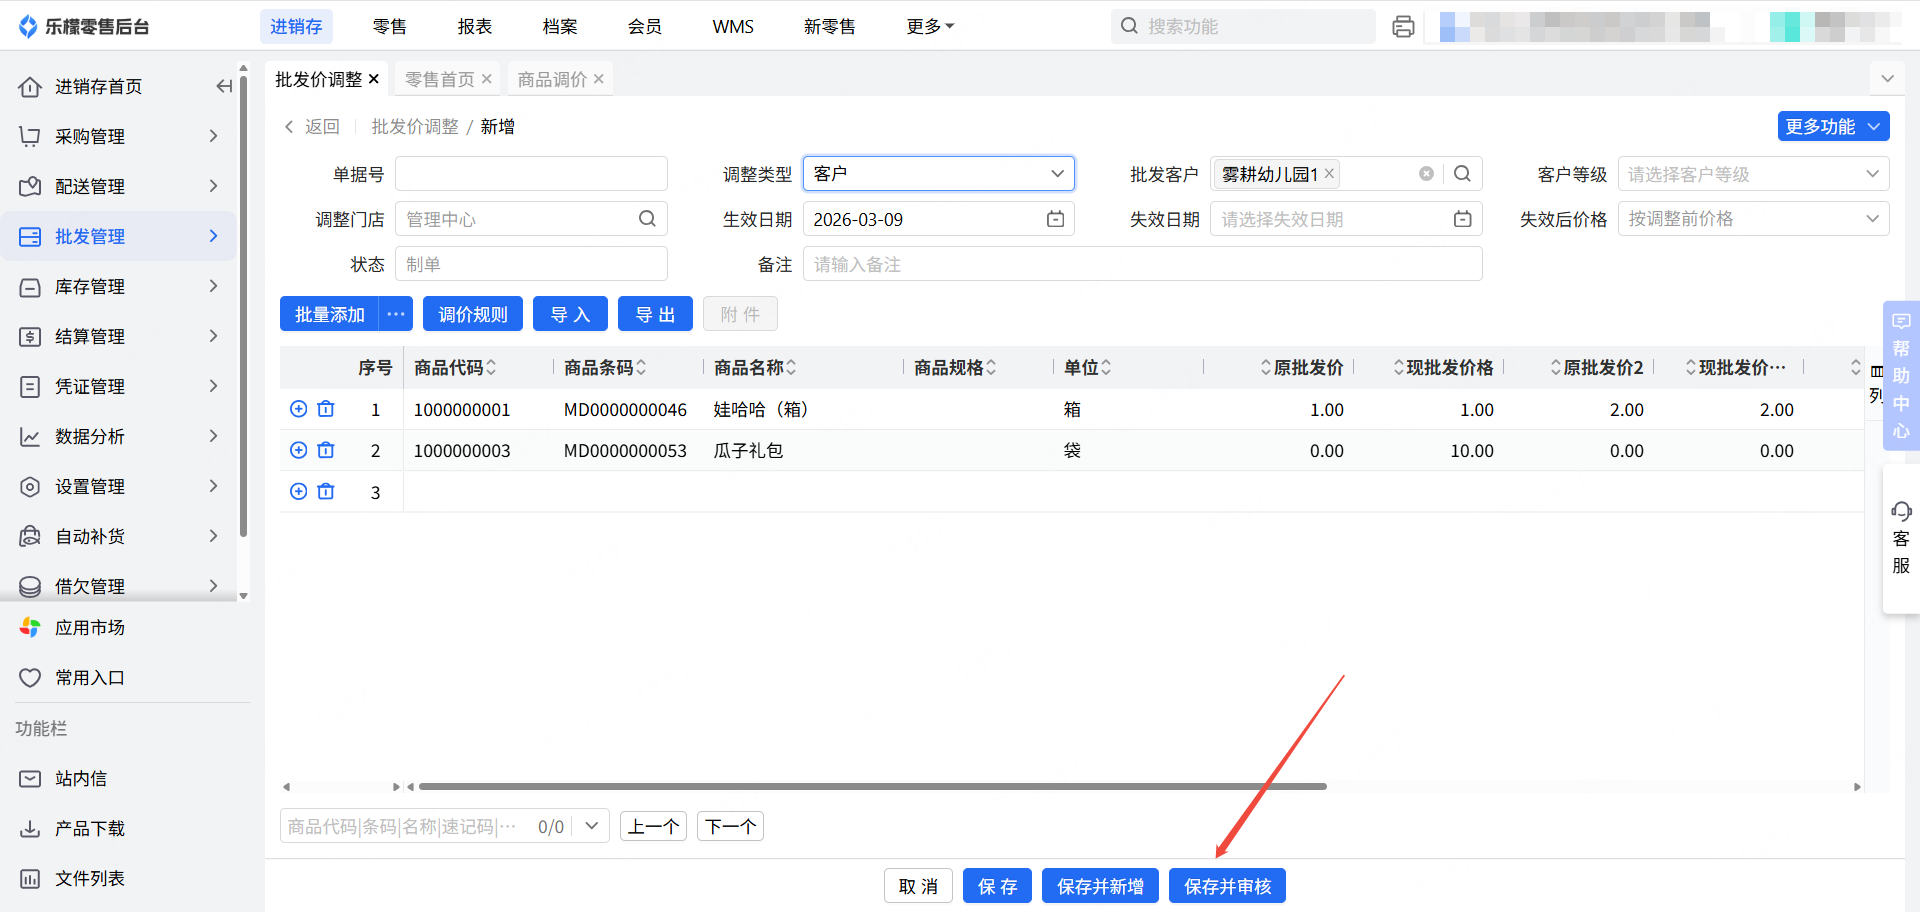This screenshot has width=1920, height=912.
Task: Click the printer icon in top bar
Action: (1403, 27)
